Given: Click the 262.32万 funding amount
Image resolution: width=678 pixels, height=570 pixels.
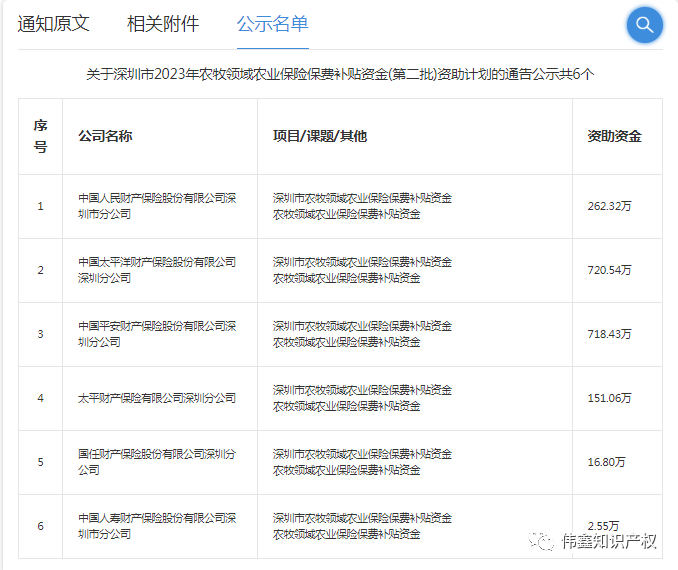Looking at the screenshot, I should 609,206.
